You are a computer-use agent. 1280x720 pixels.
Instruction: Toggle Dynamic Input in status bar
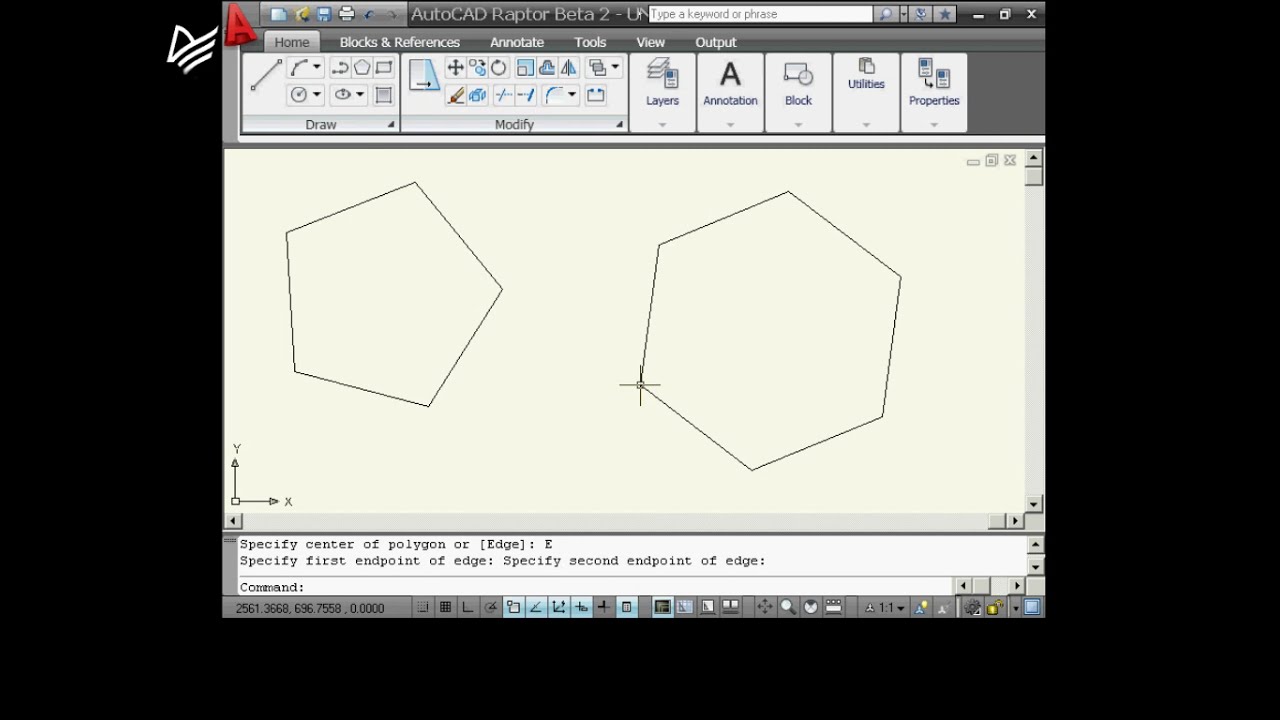(581, 607)
